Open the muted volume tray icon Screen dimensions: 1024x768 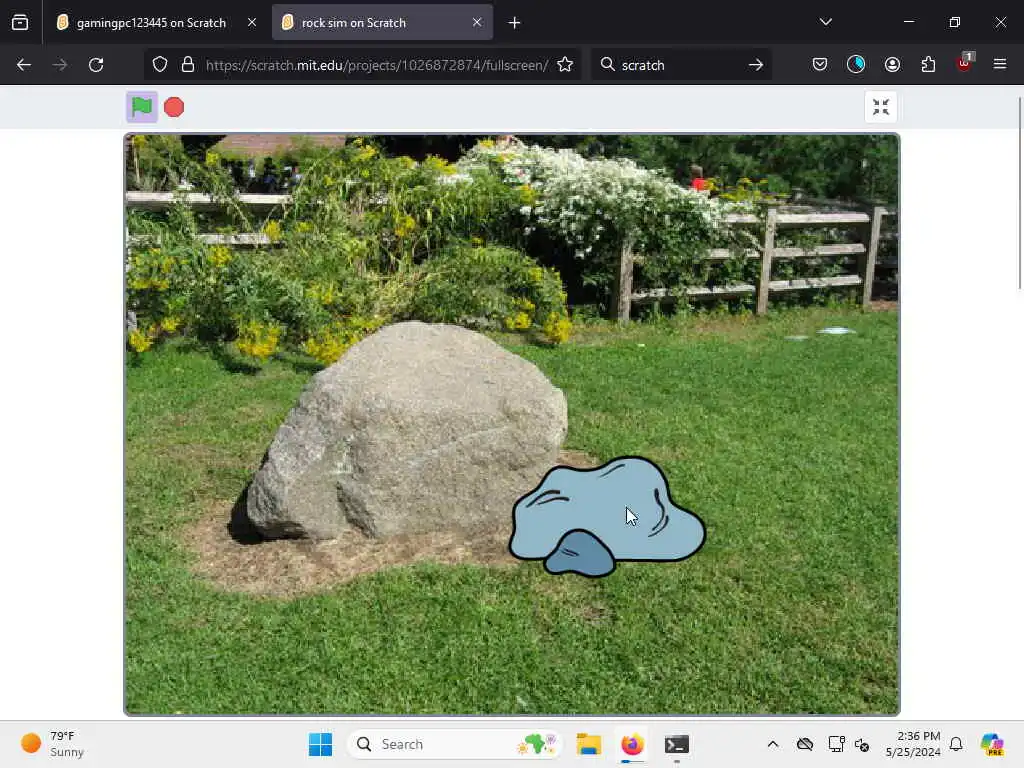(862, 744)
